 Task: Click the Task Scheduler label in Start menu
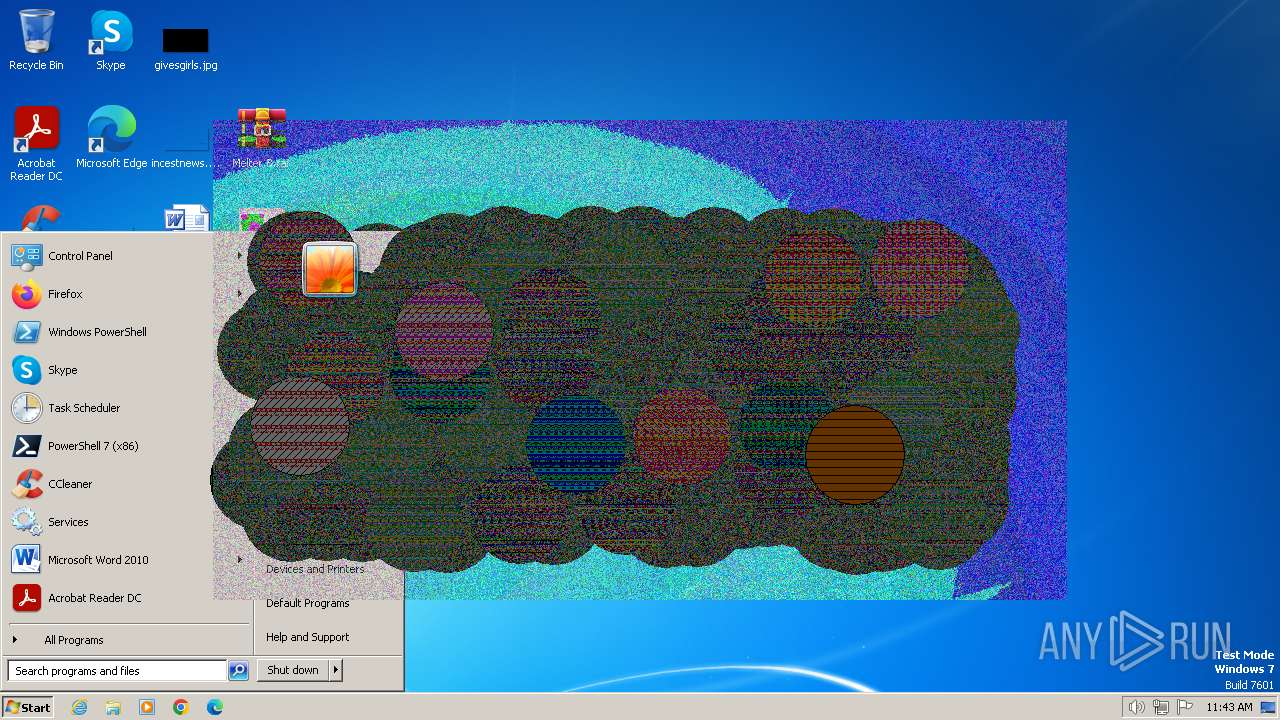[x=84, y=408]
